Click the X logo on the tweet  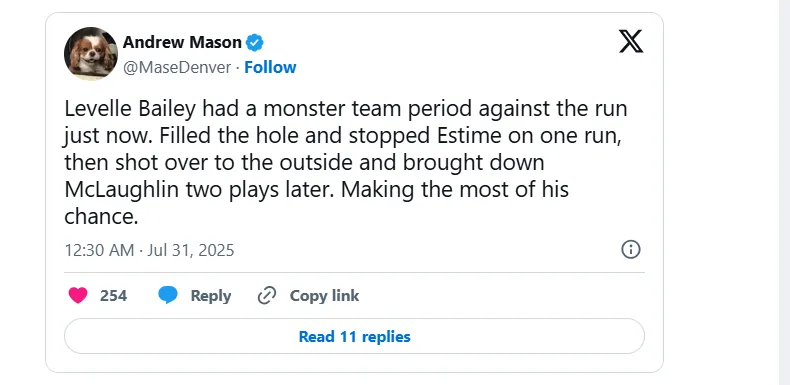[631, 41]
